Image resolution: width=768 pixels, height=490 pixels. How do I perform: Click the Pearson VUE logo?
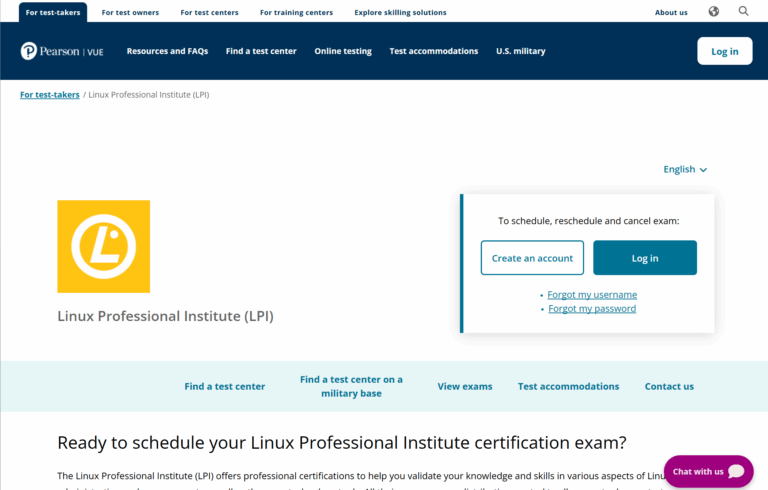(x=62, y=51)
